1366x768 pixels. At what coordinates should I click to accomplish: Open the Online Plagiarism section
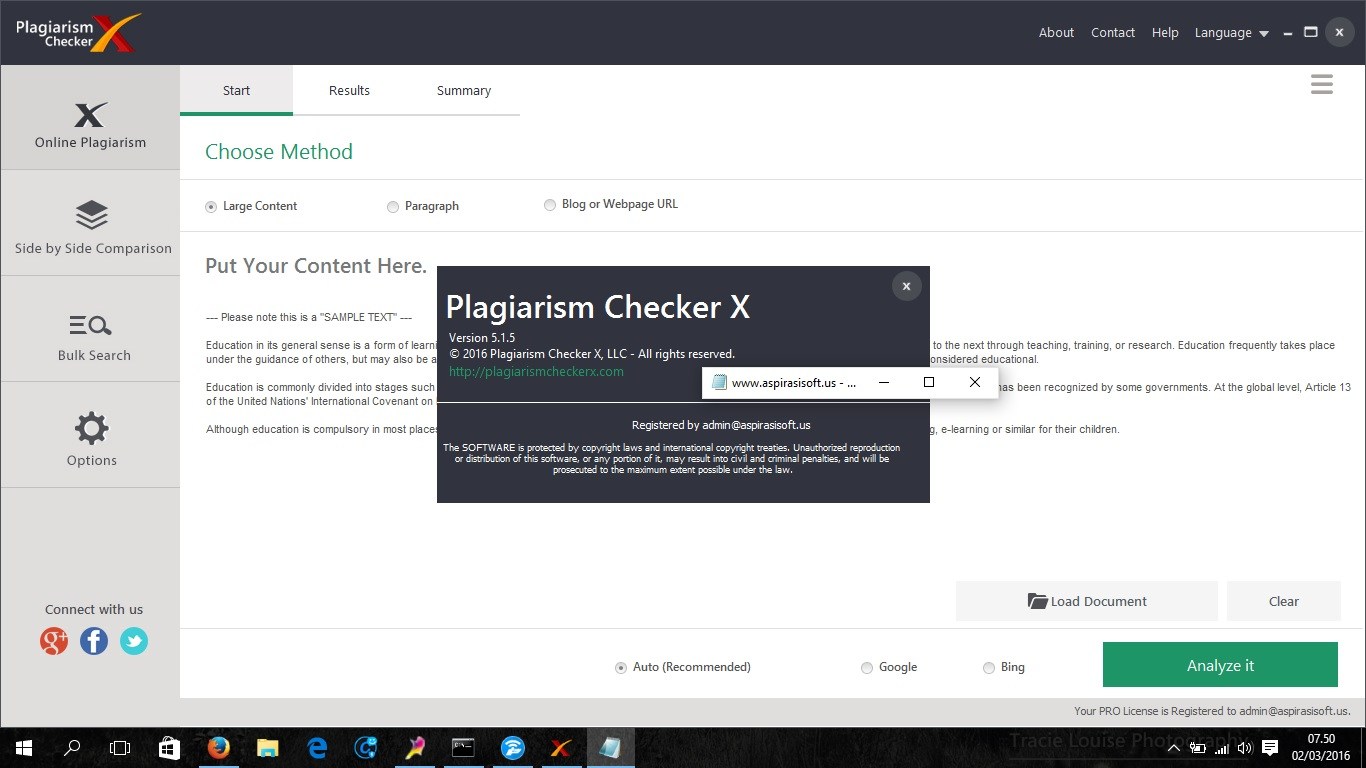(x=90, y=118)
